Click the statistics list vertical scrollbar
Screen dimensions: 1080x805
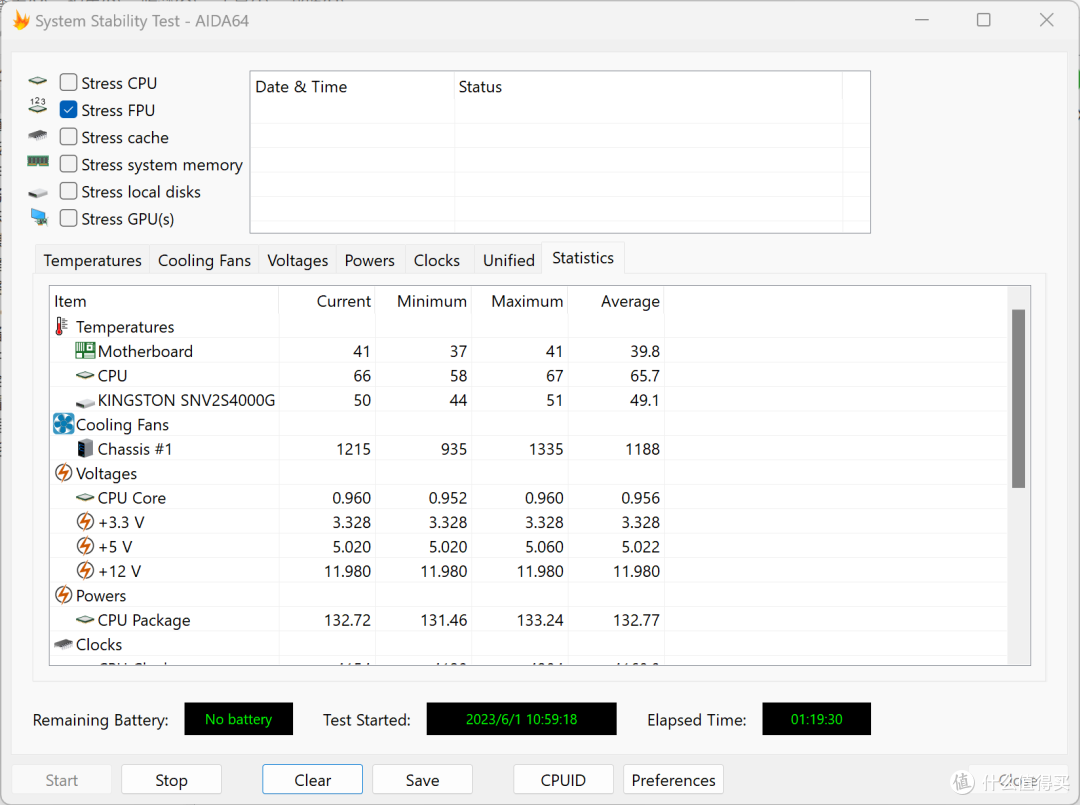pyautogui.click(x=1018, y=399)
